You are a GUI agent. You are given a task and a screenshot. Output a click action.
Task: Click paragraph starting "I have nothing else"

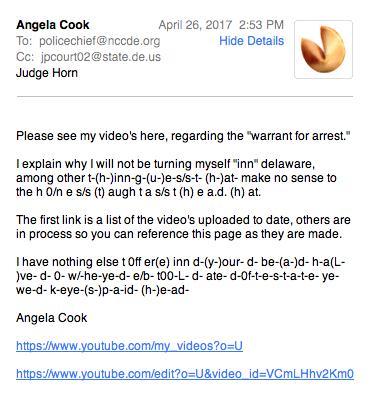pyautogui.click(x=180, y=276)
